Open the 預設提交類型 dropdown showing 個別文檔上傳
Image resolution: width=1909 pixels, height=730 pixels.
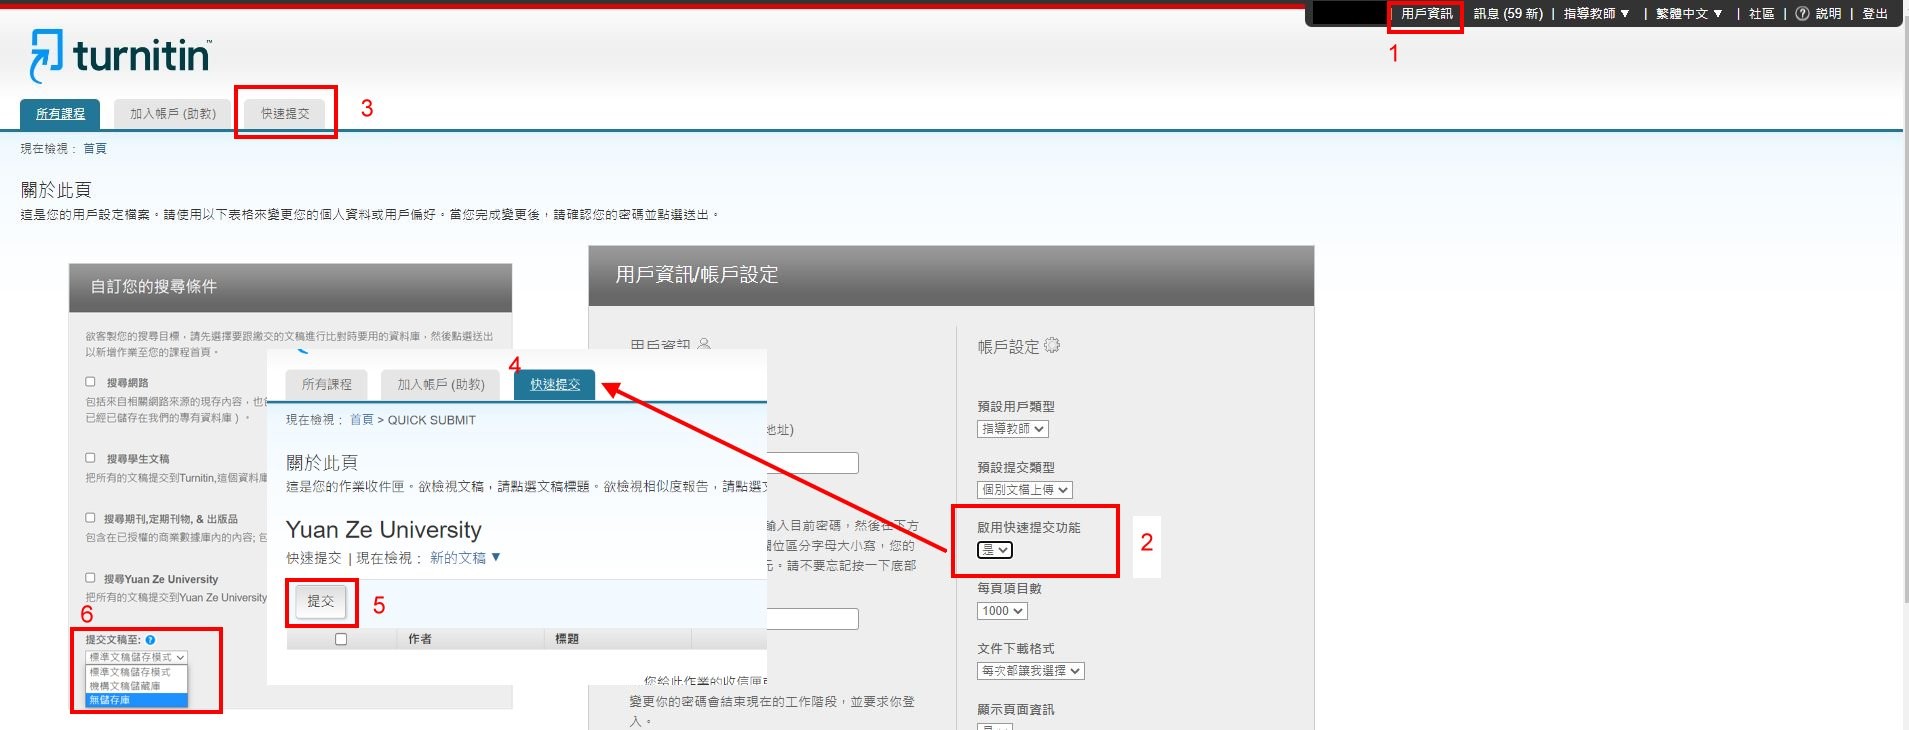1025,490
